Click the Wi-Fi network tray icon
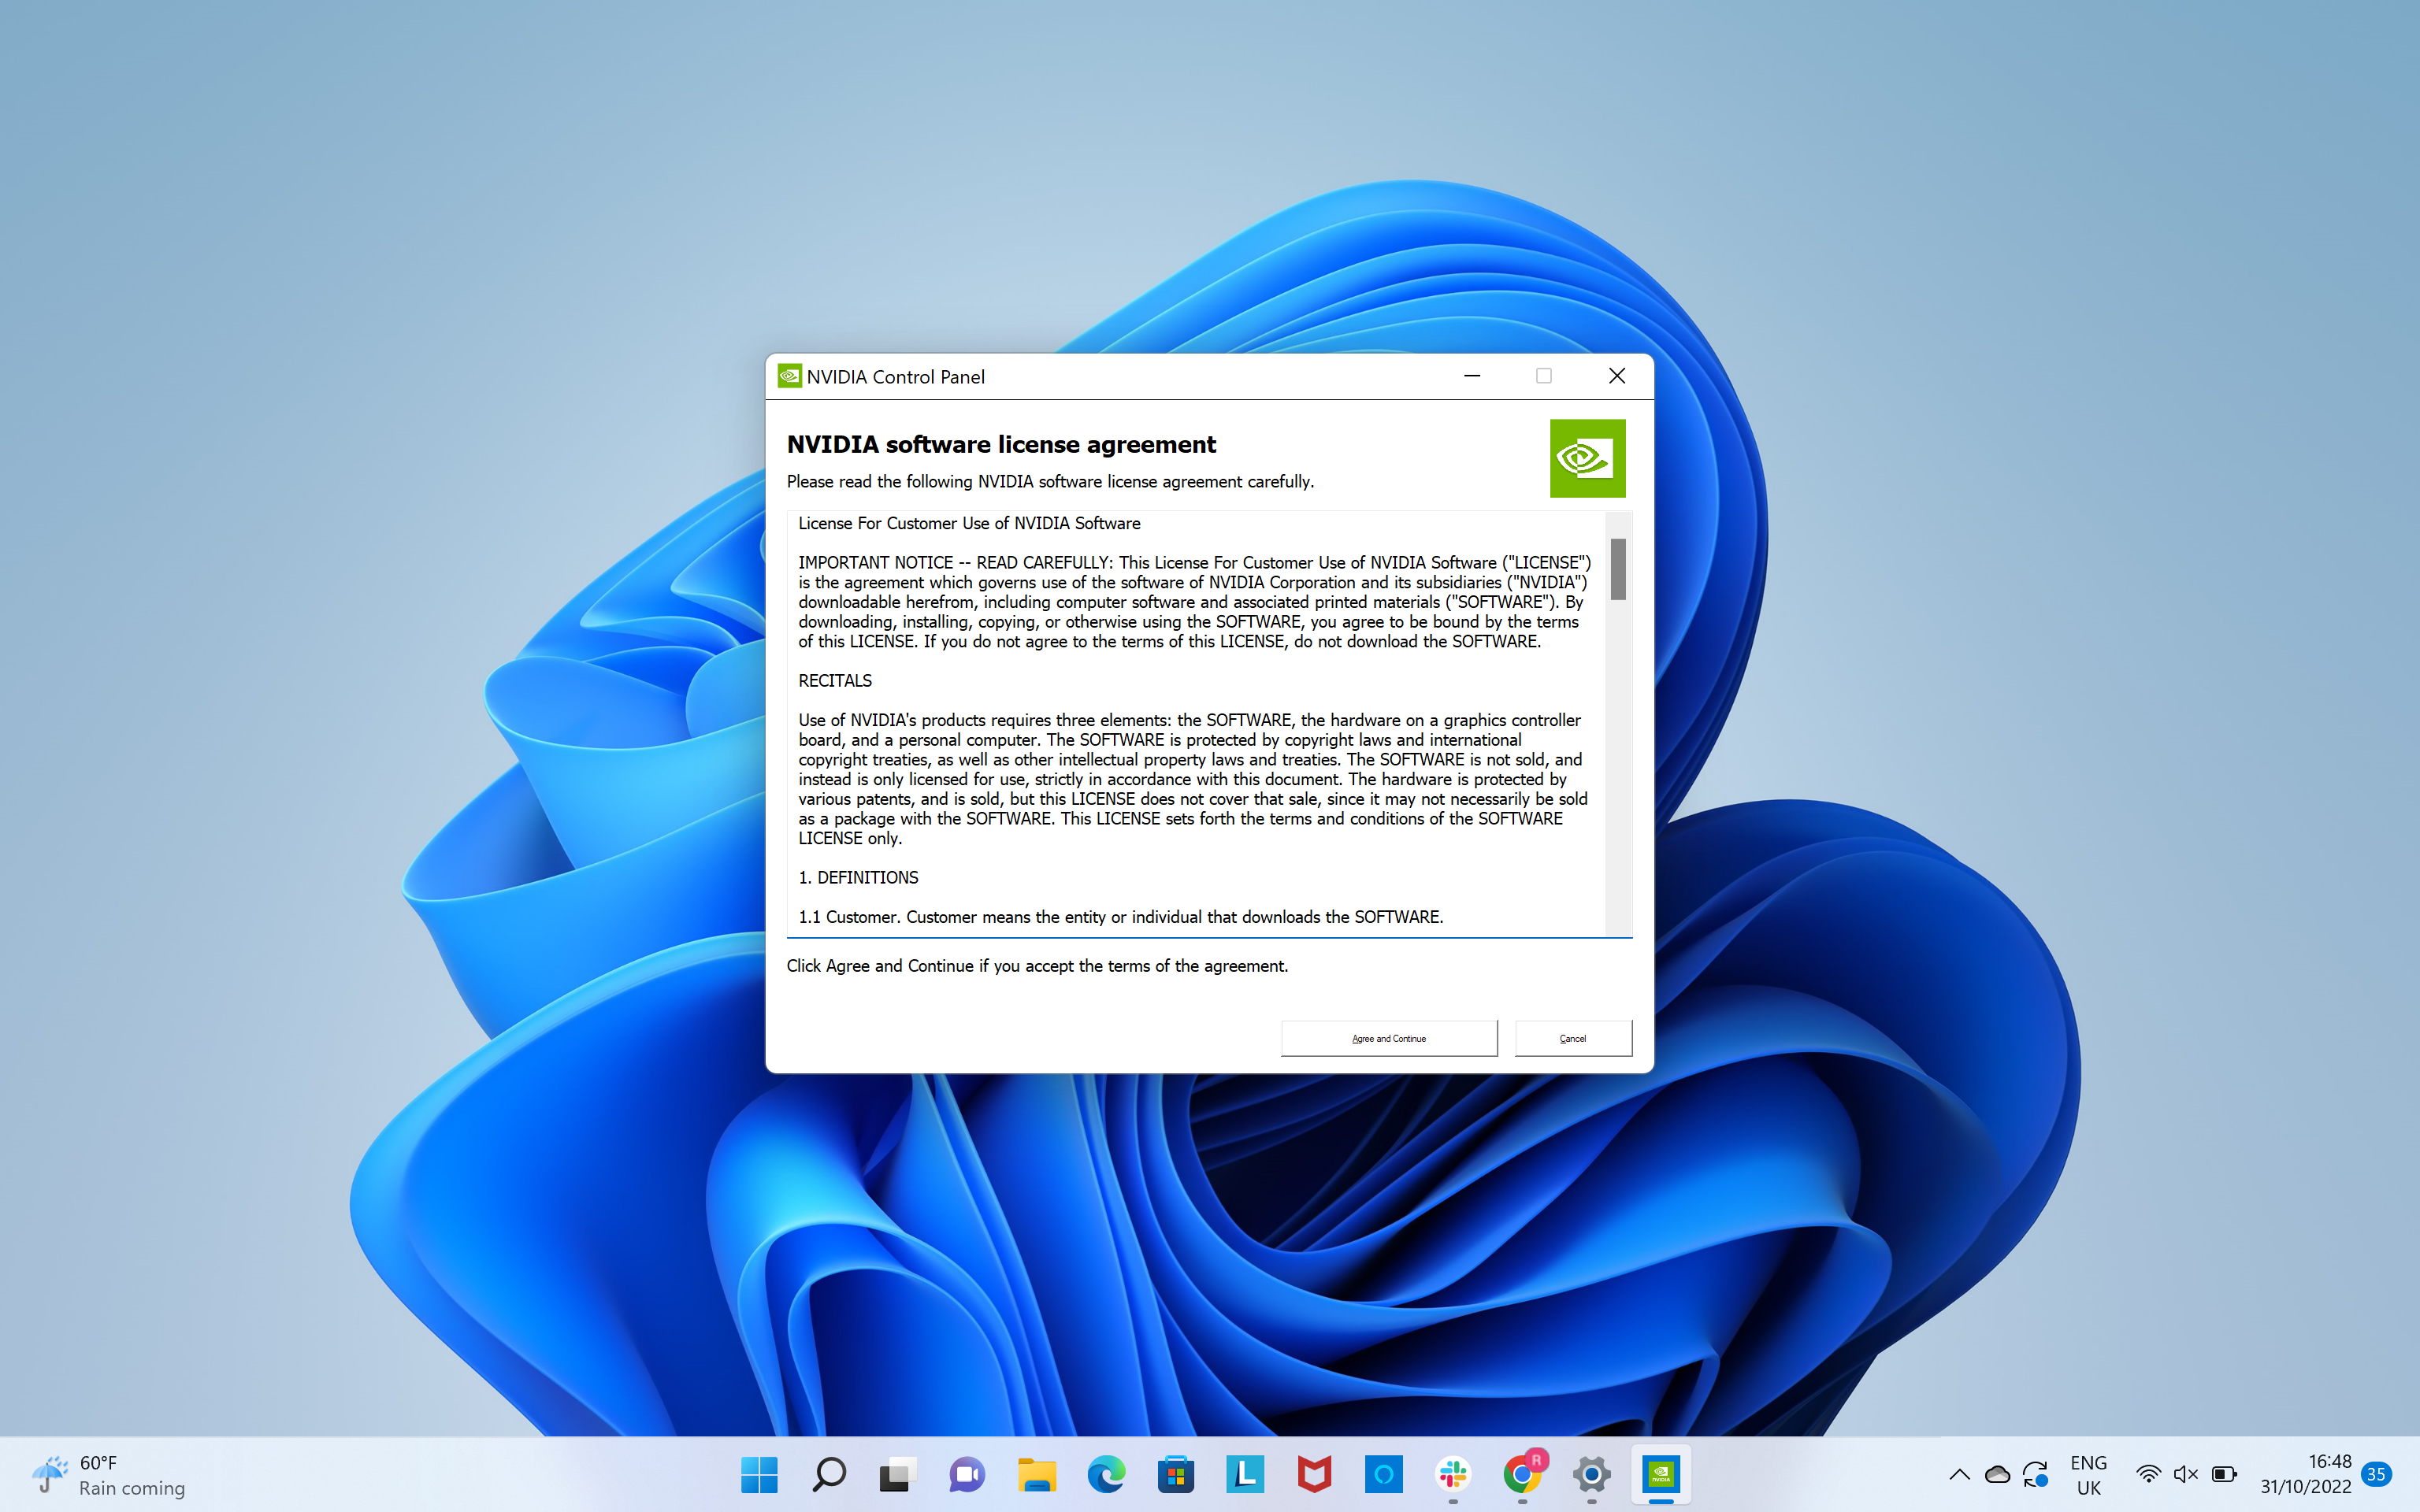Image resolution: width=2420 pixels, height=1512 pixels. point(2148,1474)
